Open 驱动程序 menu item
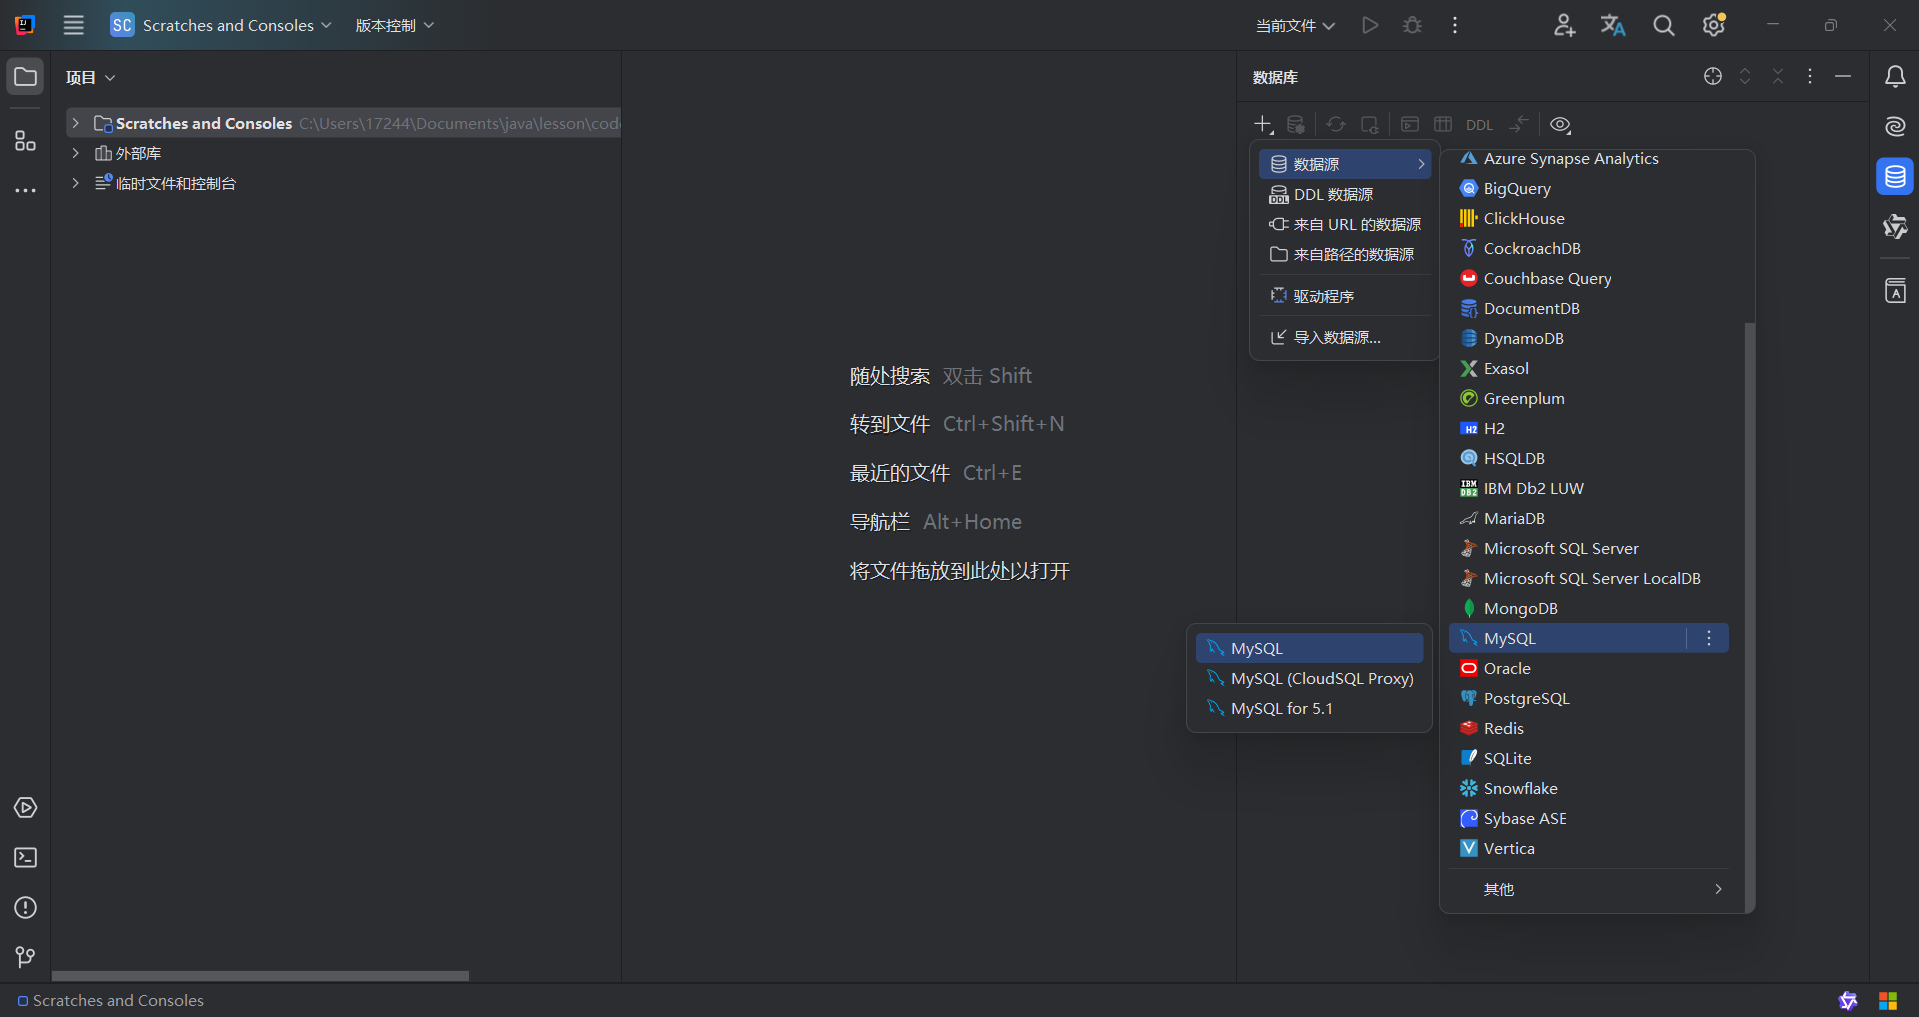 click(1346, 296)
